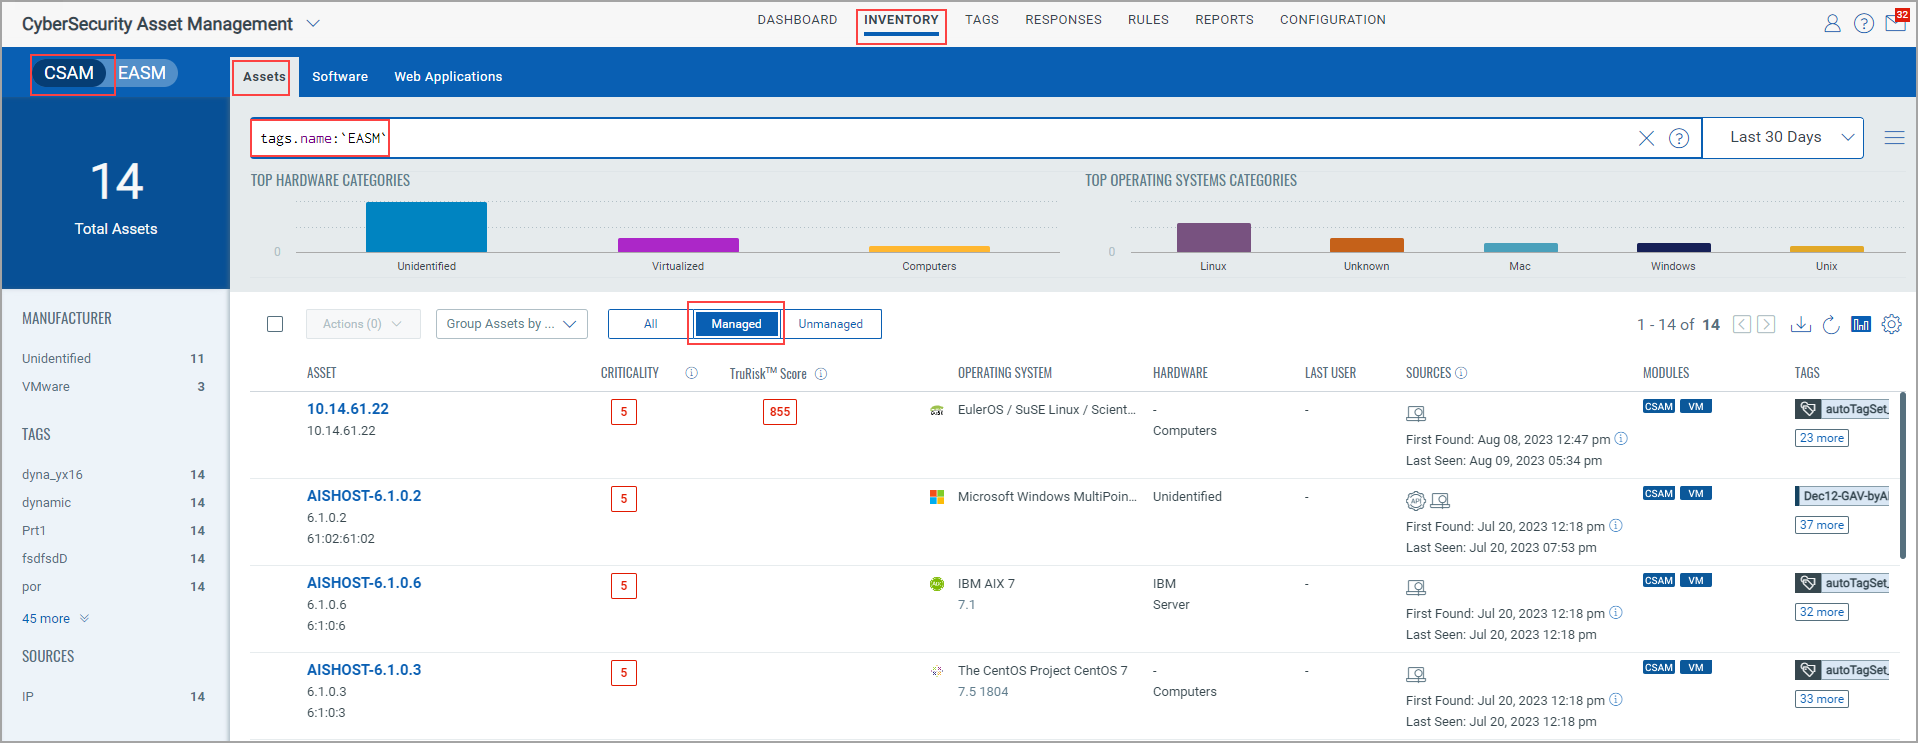The width and height of the screenshot is (1918, 743).
Task: Click the First Found info icon for 10.14.61.22
Action: (x=1621, y=439)
